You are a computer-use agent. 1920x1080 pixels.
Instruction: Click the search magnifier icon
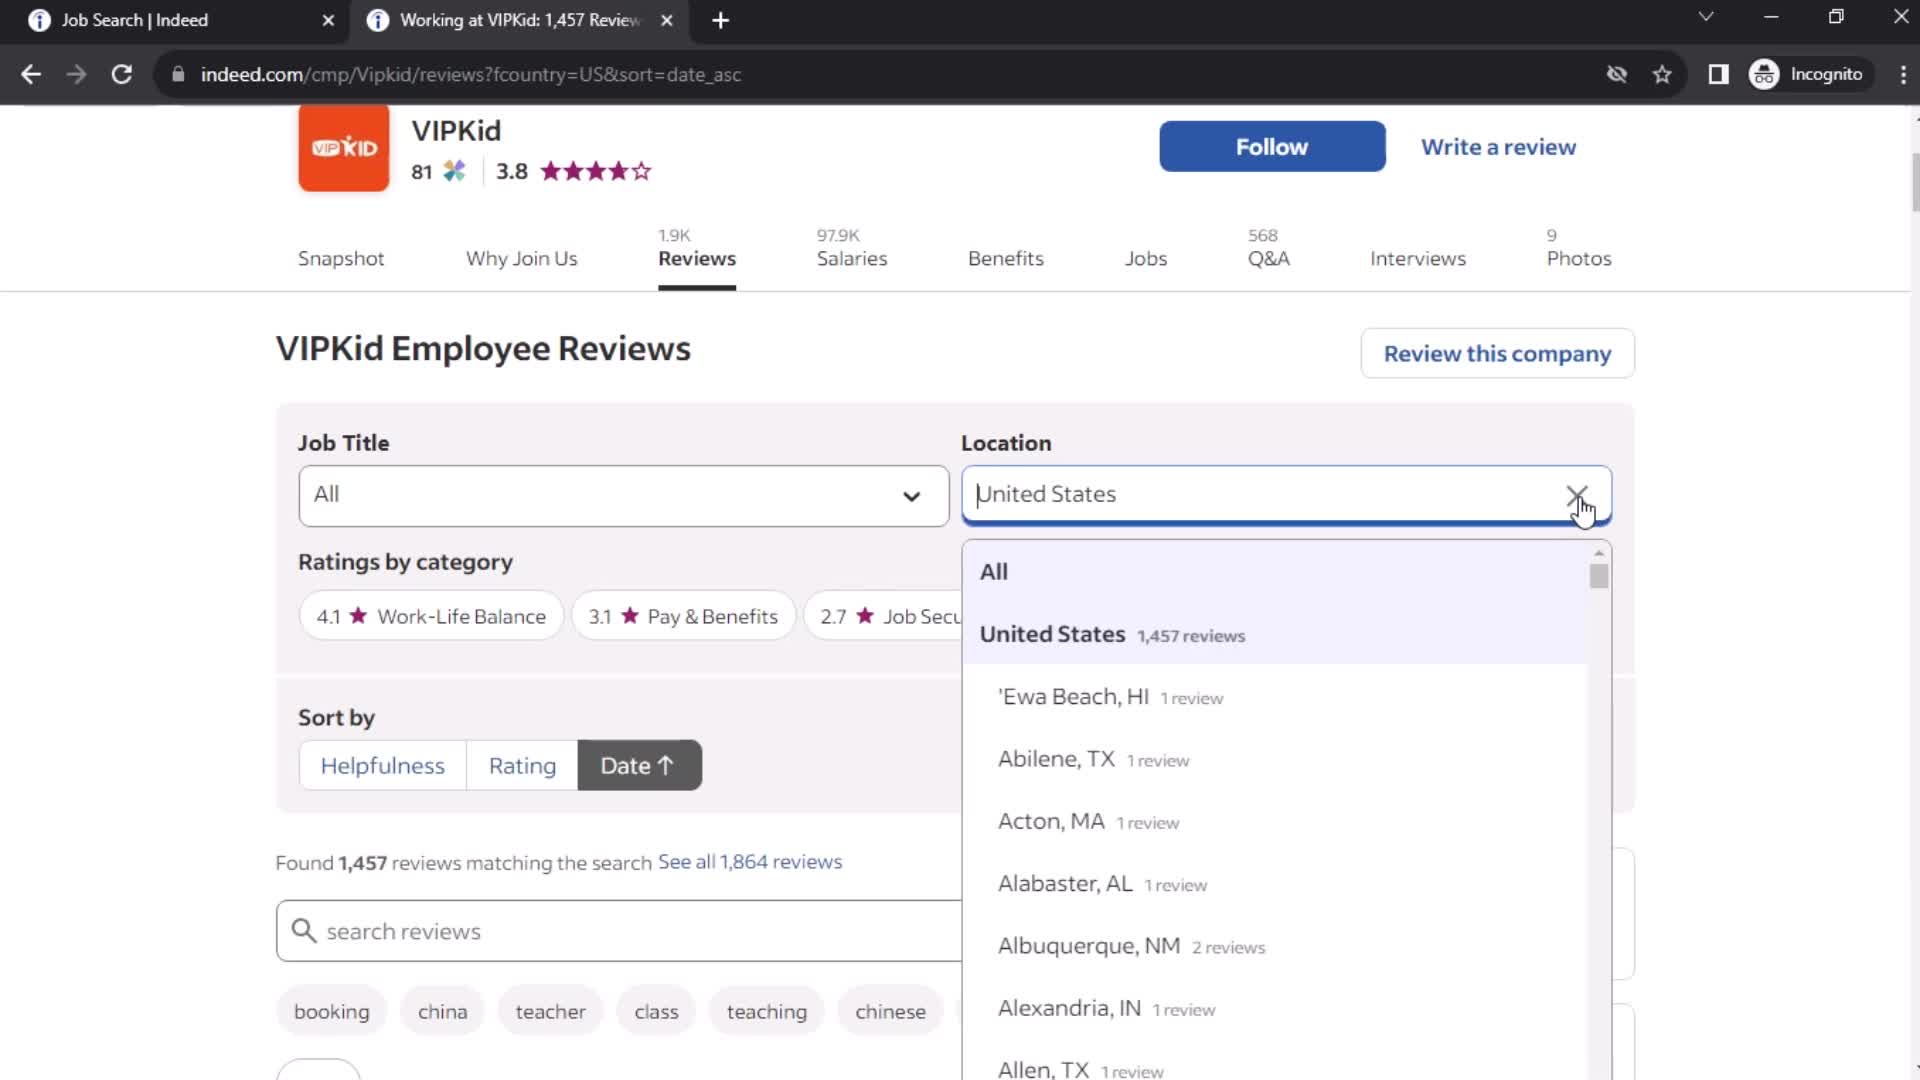(304, 931)
